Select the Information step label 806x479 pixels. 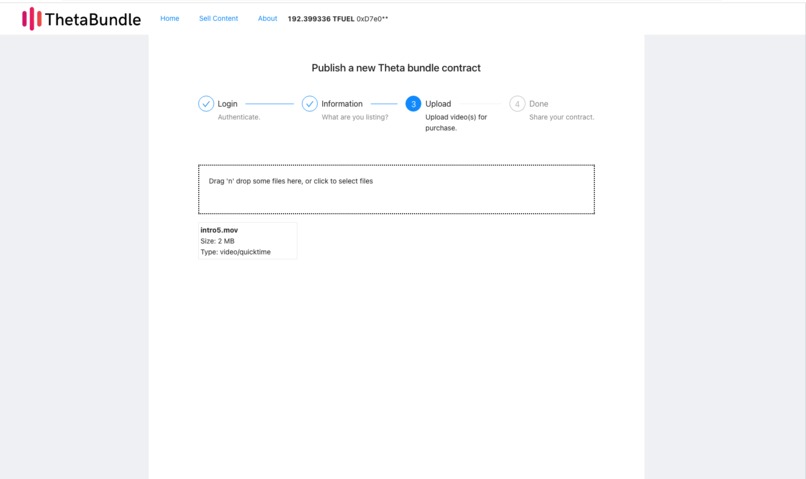click(x=342, y=104)
